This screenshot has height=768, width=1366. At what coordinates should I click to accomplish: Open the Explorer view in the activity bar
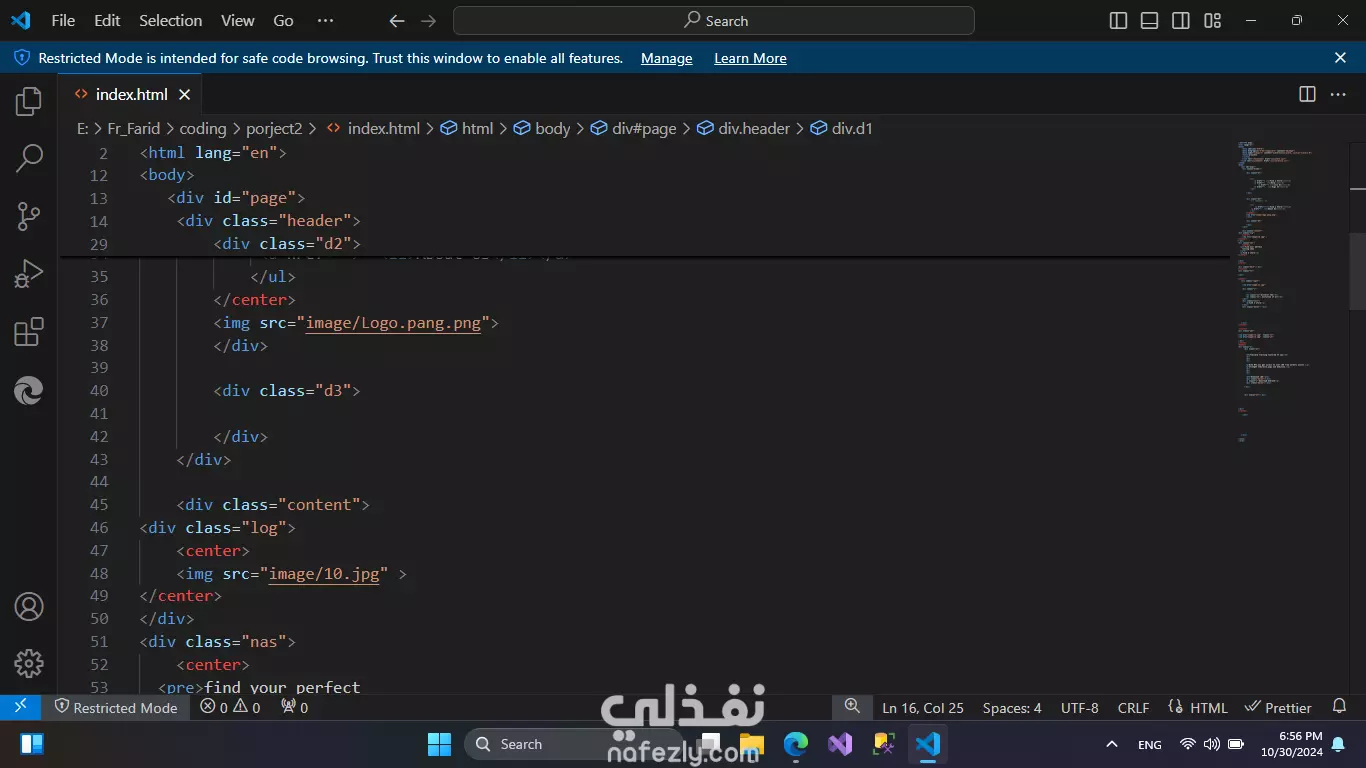29,101
